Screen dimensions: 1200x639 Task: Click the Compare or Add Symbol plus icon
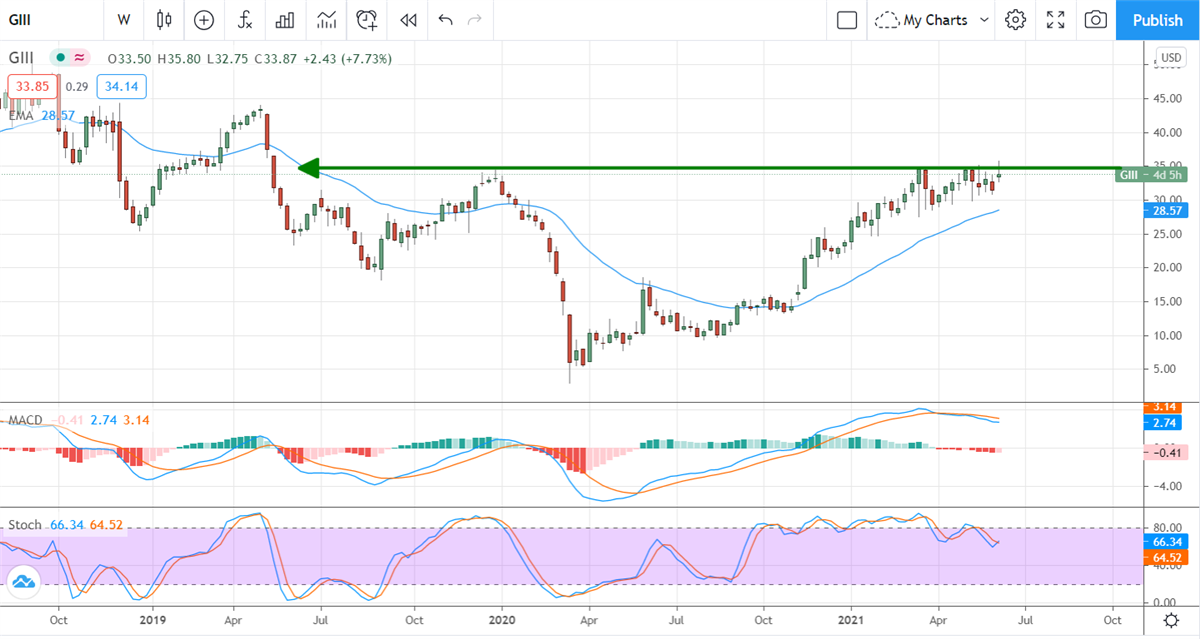[204, 20]
